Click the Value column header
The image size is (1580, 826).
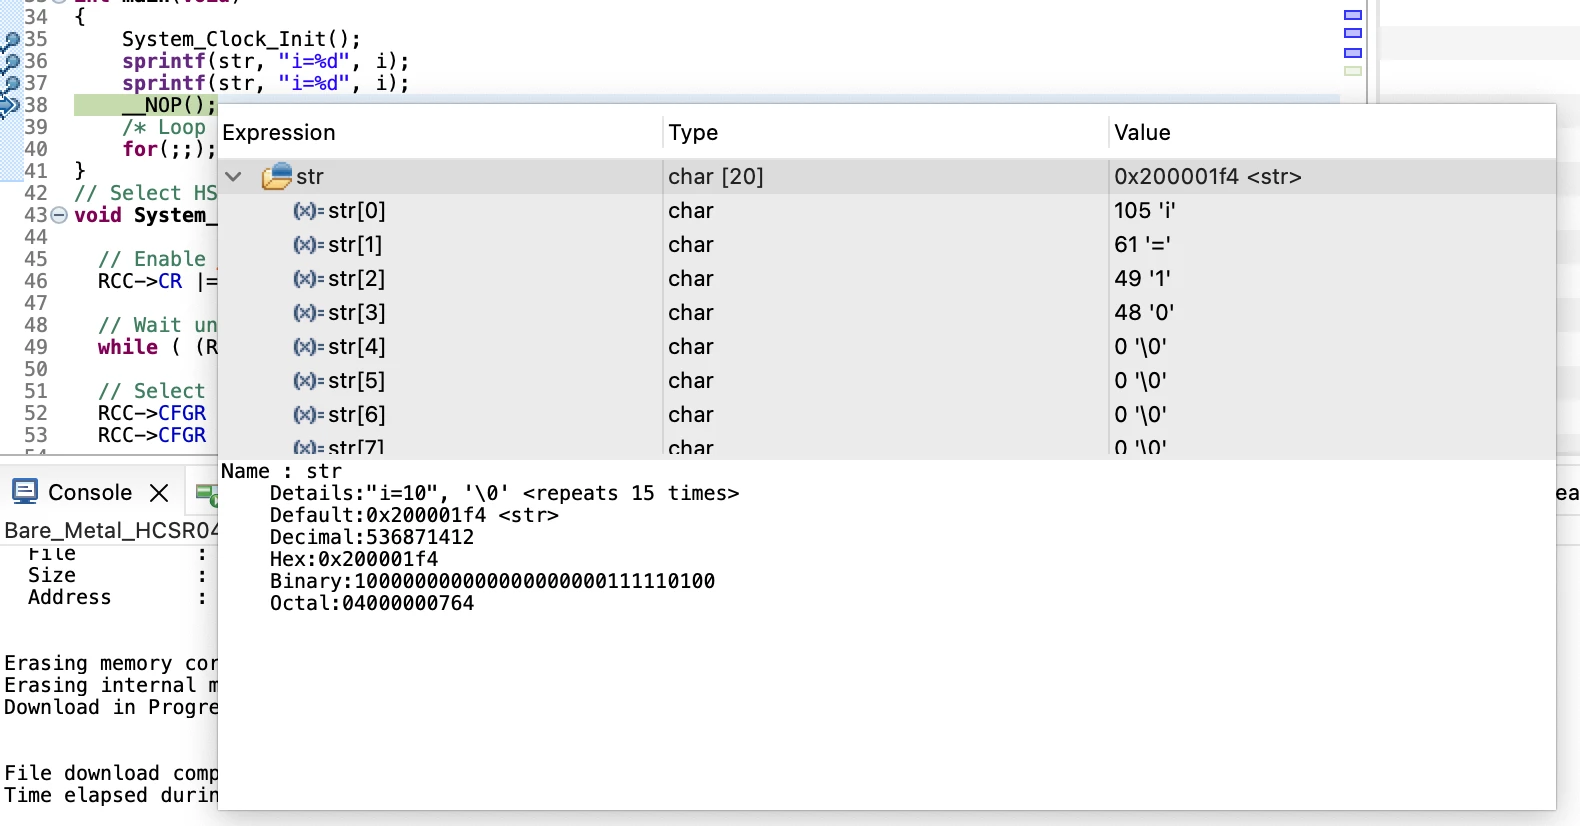pos(1142,133)
